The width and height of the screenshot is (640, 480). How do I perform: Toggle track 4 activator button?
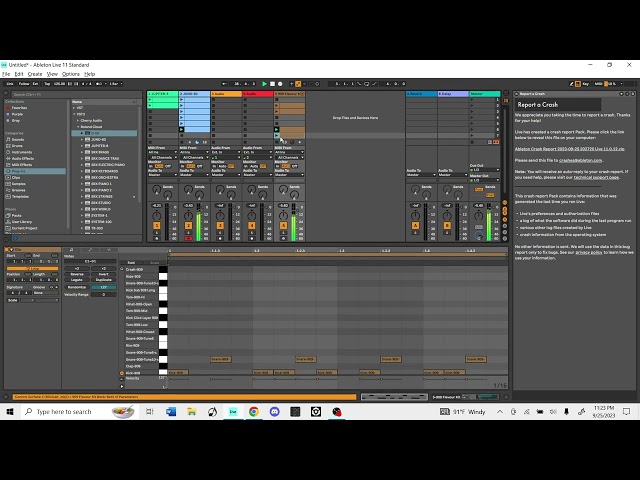[x=252, y=226]
